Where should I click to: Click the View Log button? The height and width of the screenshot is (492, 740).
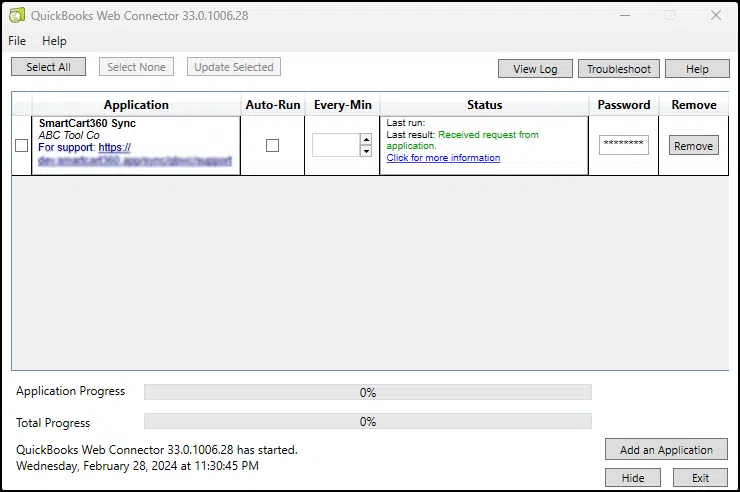click(x=535, y=69)
